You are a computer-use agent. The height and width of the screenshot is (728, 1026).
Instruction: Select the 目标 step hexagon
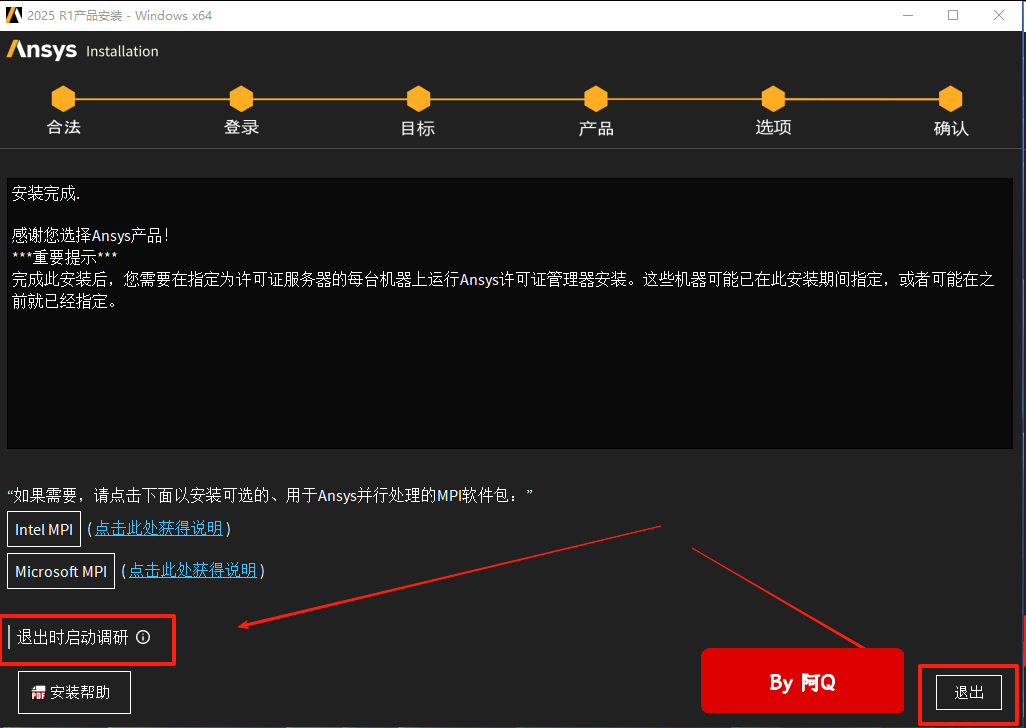click(419, 99)
